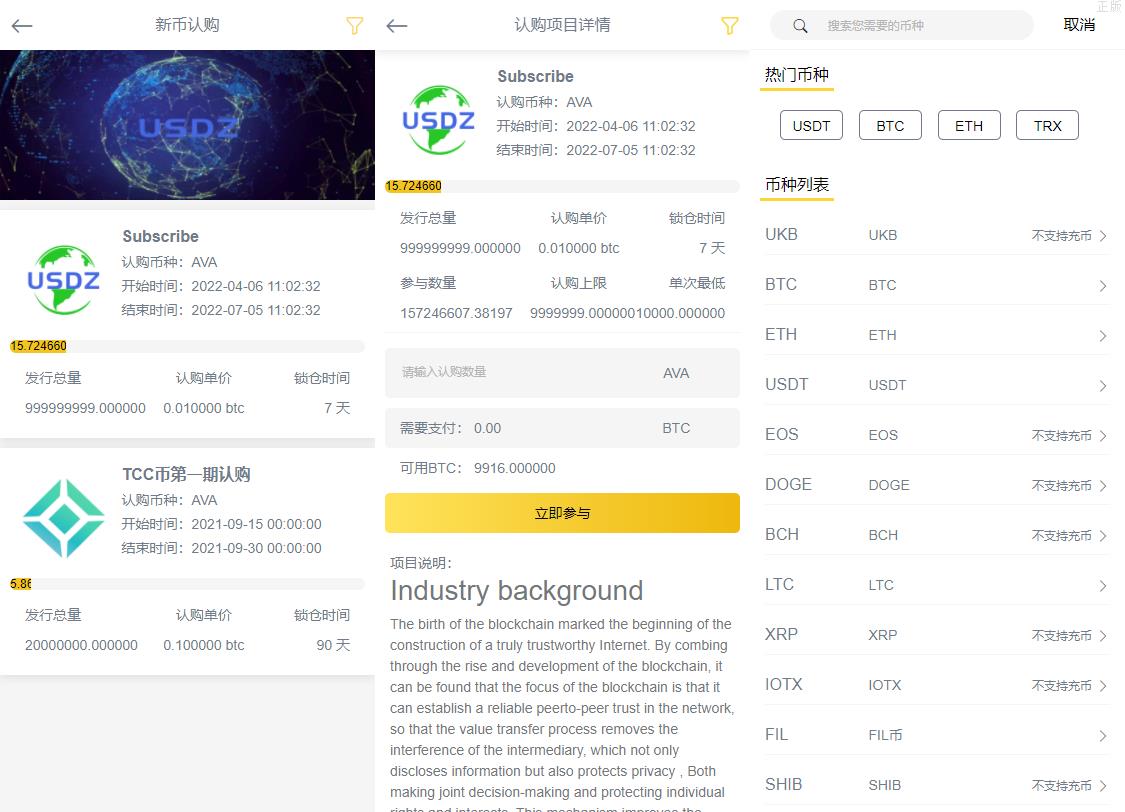Go back from 认购项目详情 page

pyautogui.click(x=397, y=26)
